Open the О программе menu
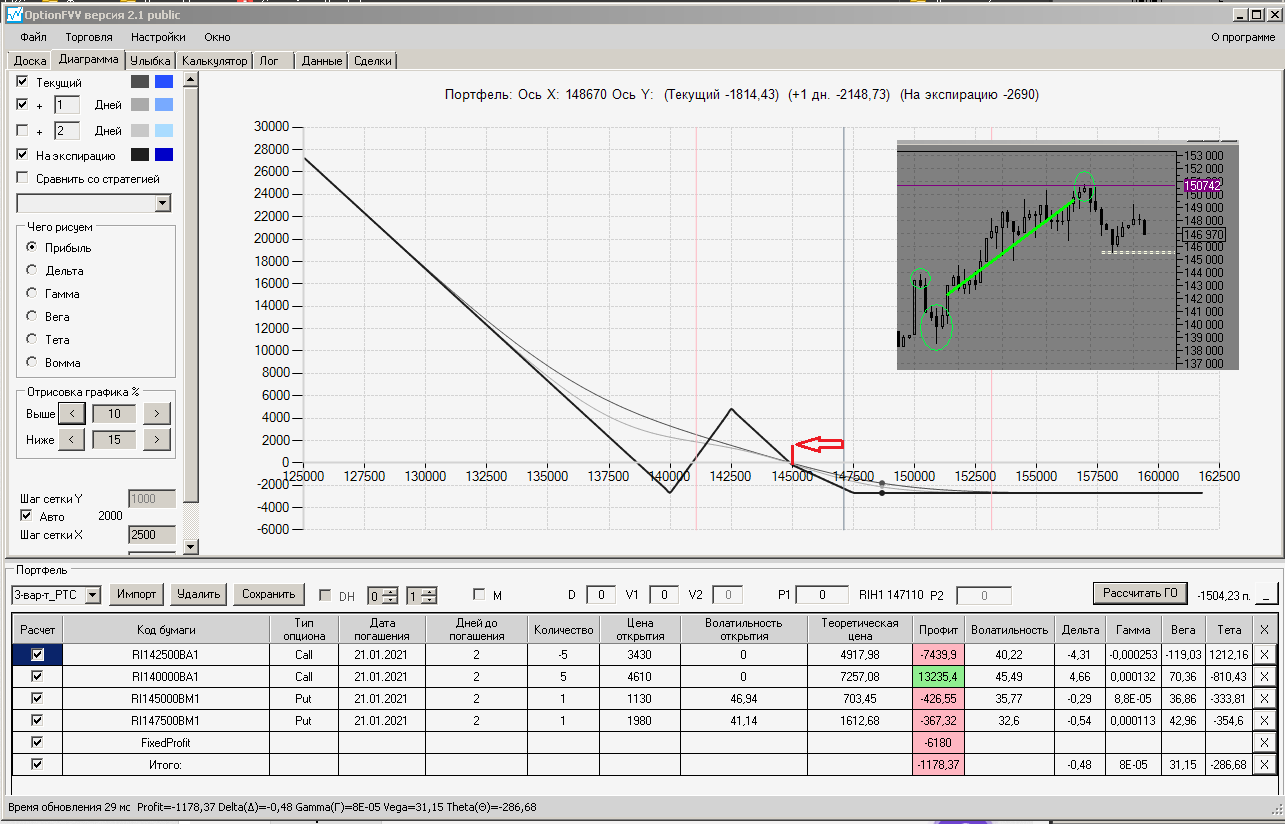The image size is (1285, 824). pos(1243,37)
